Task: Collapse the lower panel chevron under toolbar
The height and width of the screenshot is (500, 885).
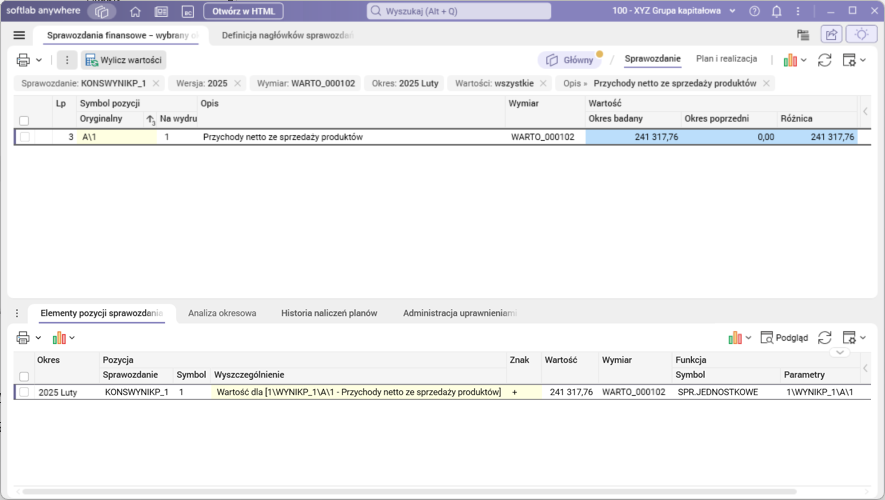Action: (x=840, y=352)
